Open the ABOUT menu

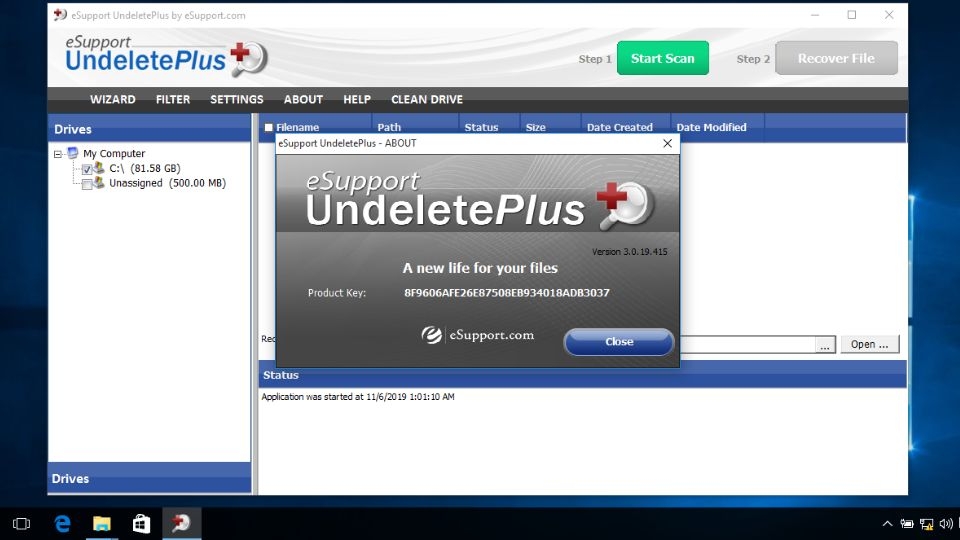[303, 99]
